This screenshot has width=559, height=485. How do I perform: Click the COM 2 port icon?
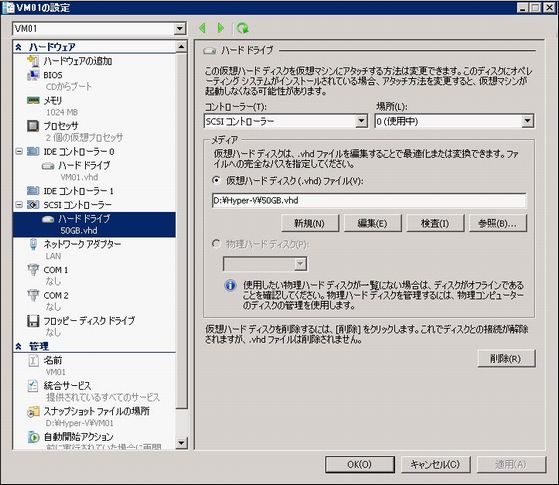point(33,295)
